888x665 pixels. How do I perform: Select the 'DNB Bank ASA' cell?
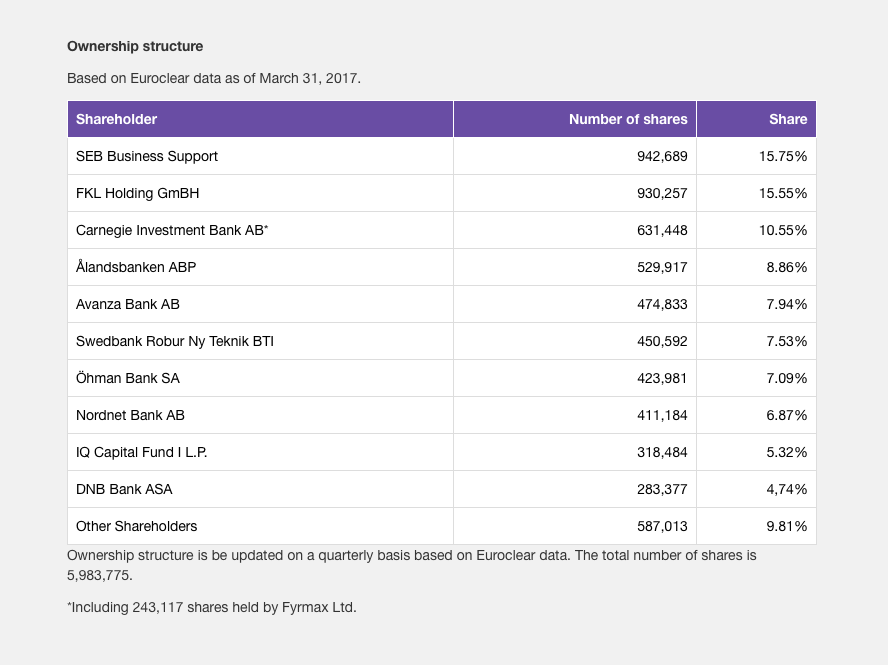[261, 489]
